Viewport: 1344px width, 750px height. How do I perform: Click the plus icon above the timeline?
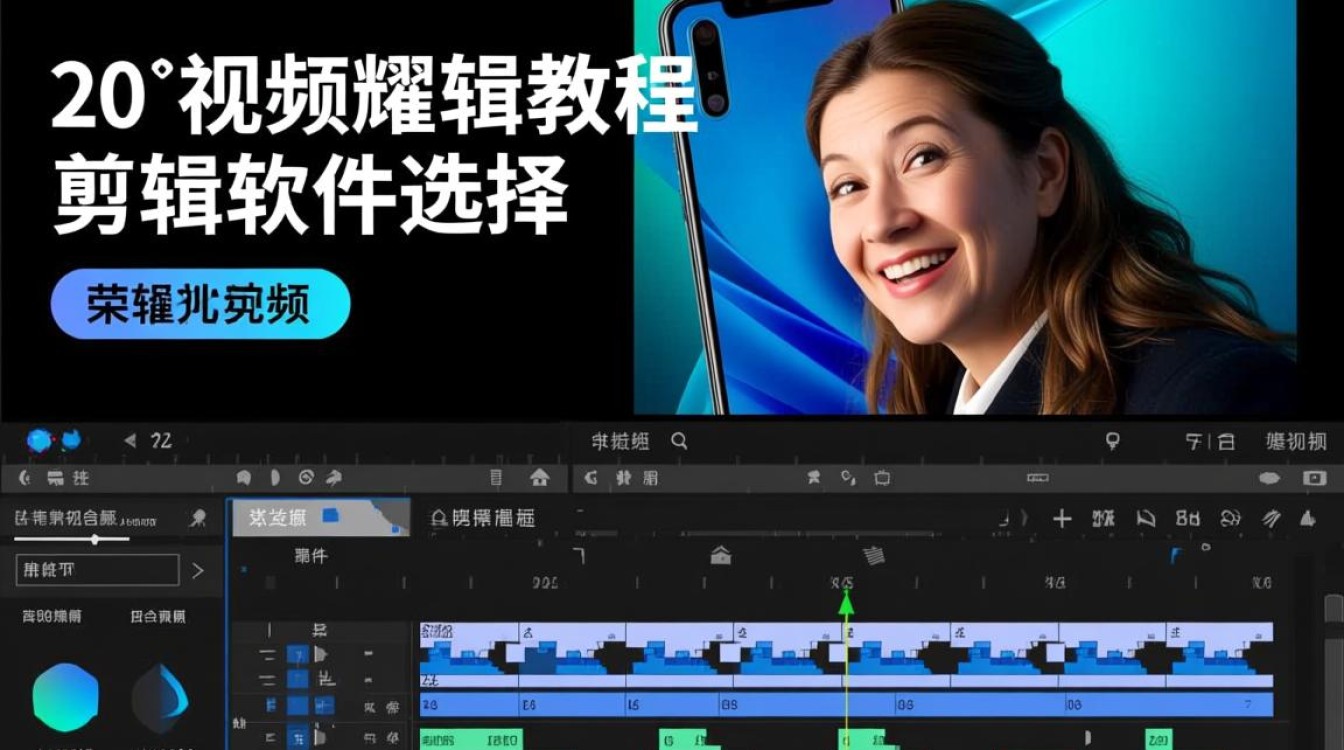tap(1062, 518)
